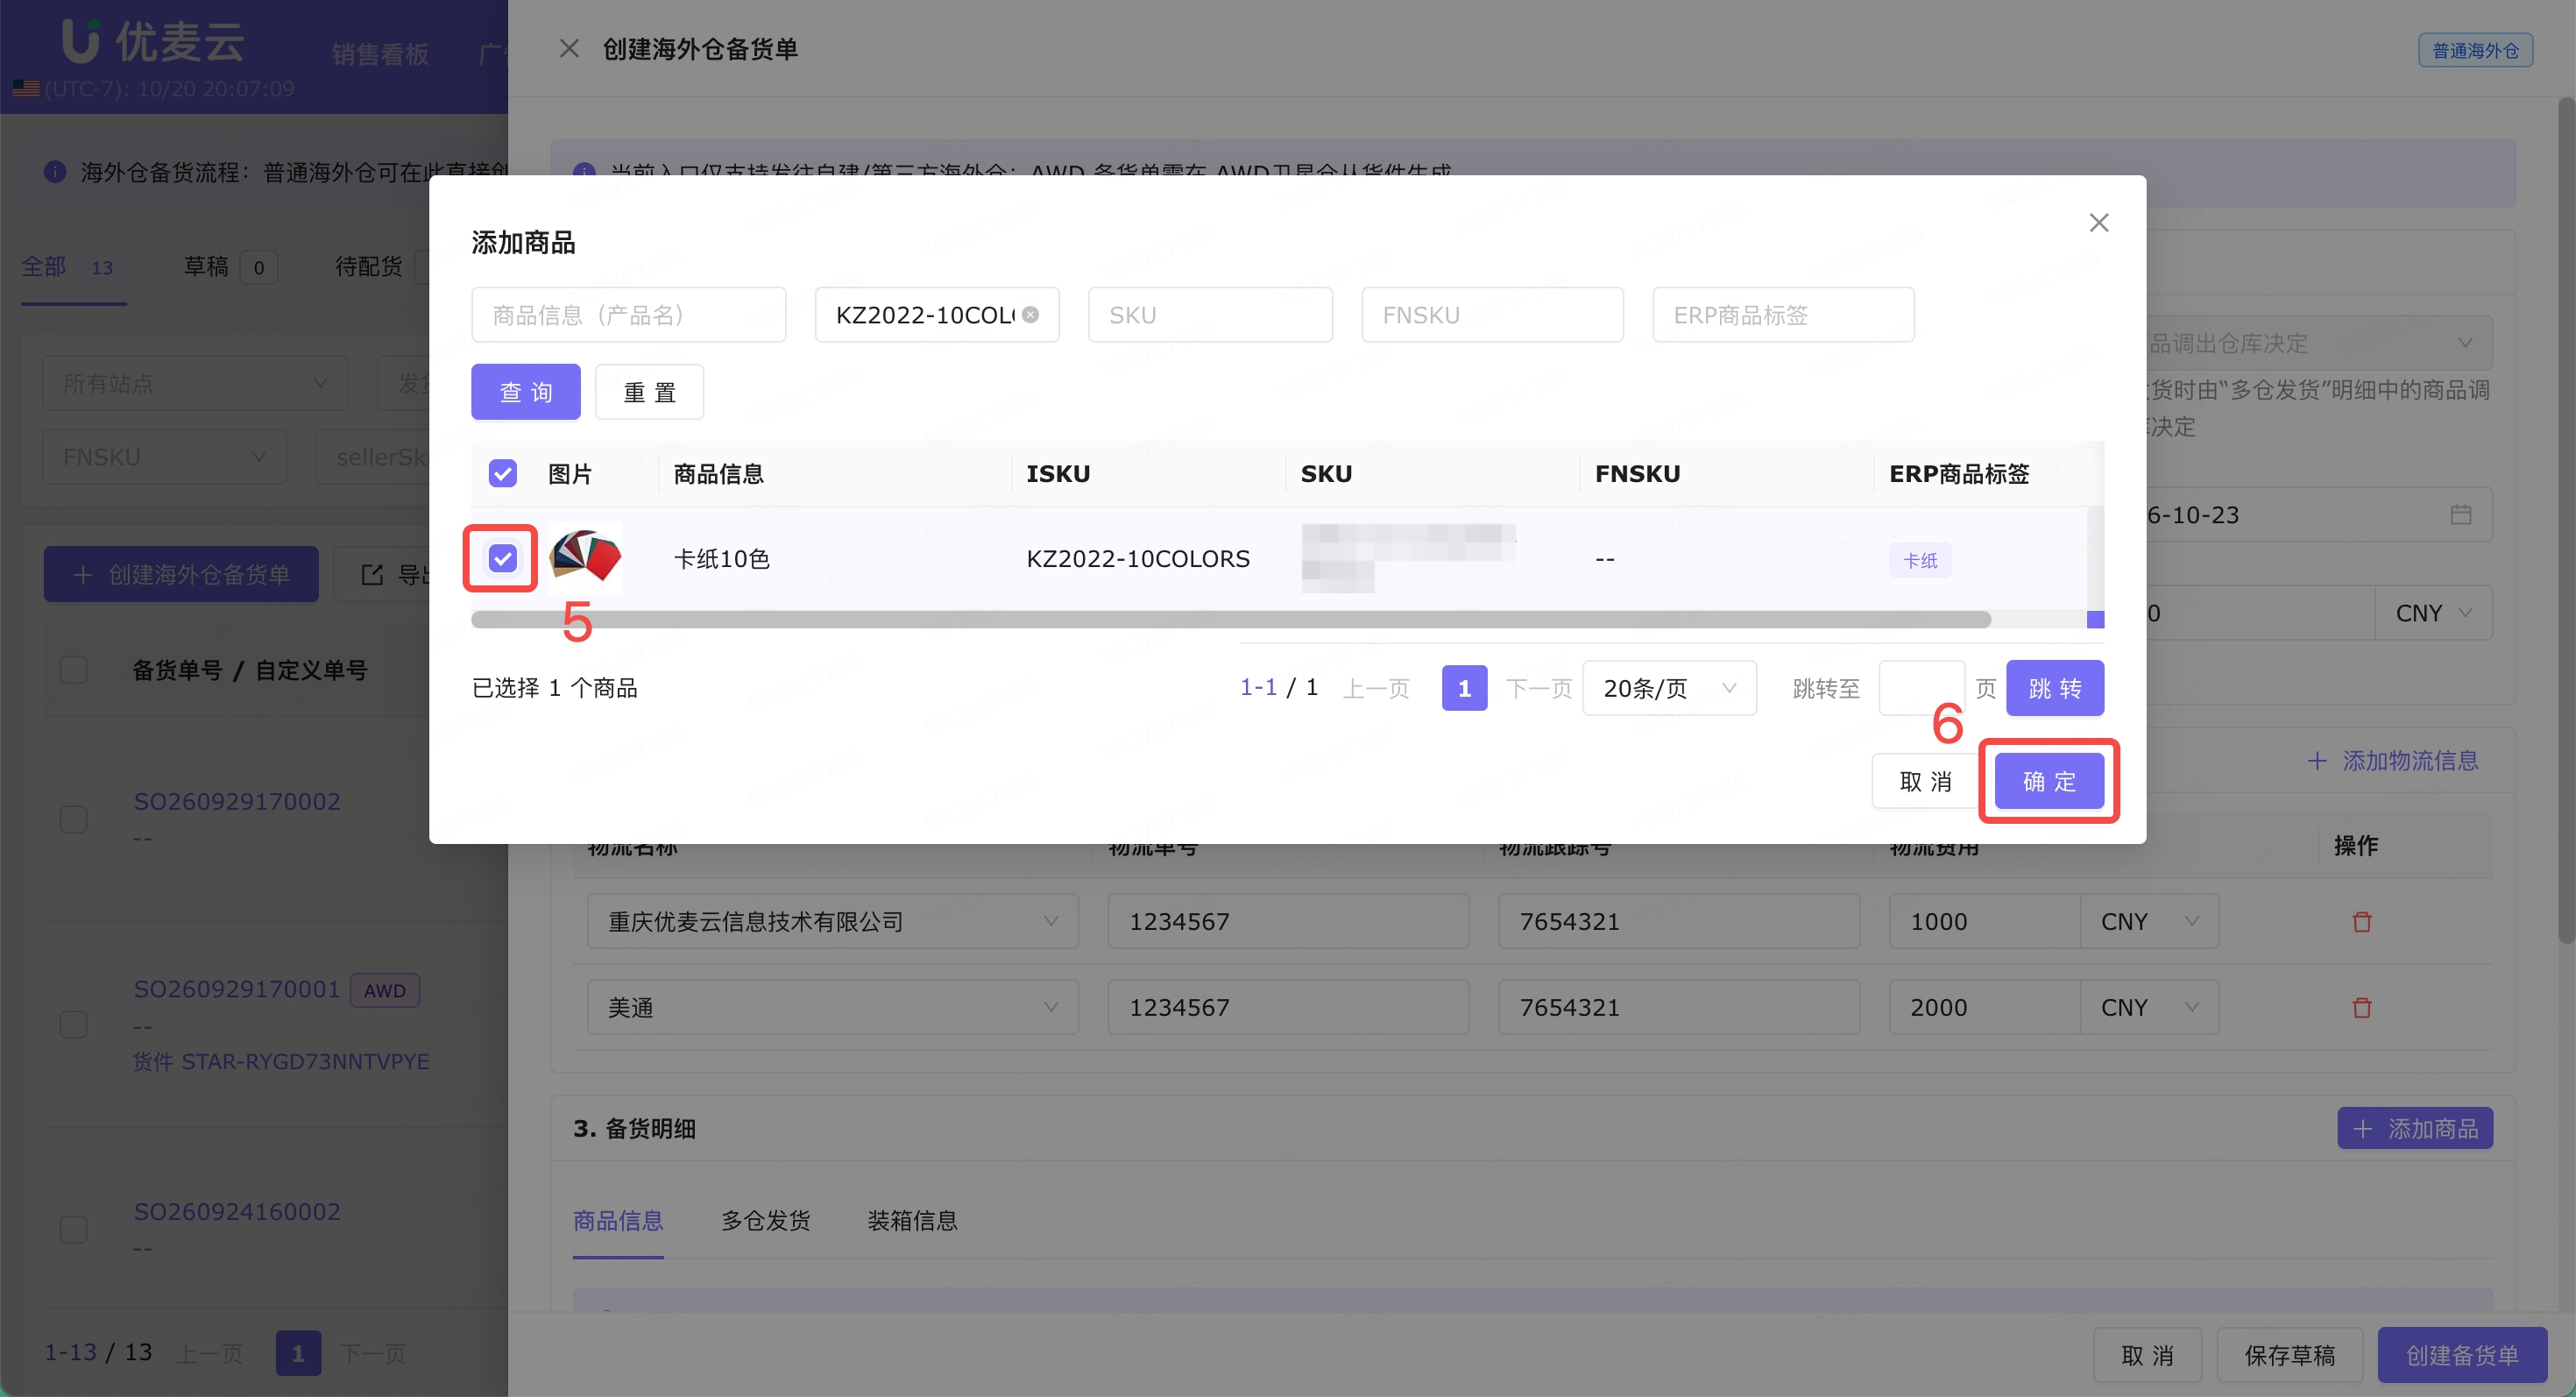Click the SKU search input field
Viewport: 2576px width, 1397px height.
point(1210,315)
